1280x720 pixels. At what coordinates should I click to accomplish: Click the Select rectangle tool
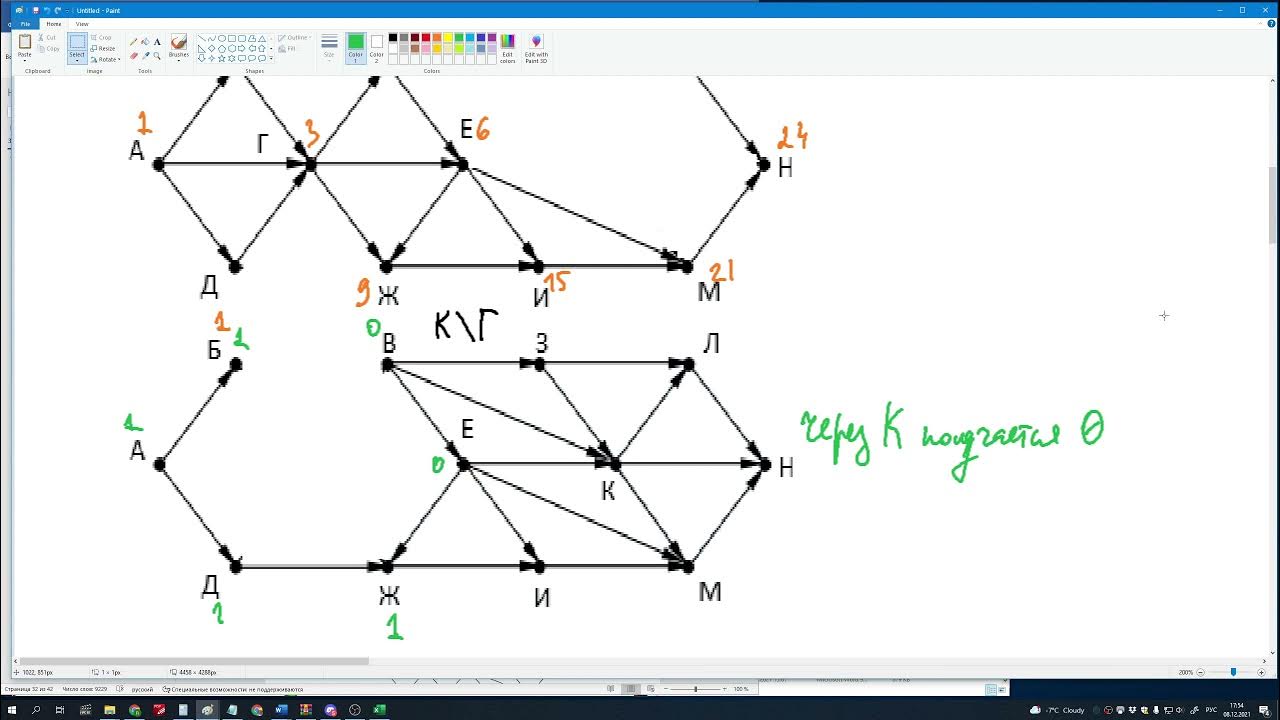point(77,42)
